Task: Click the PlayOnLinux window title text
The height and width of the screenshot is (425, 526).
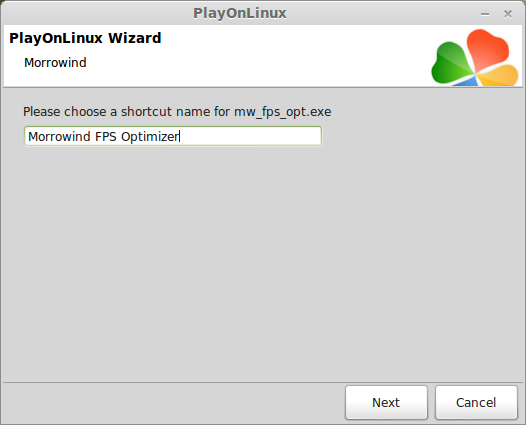Action: pyautogui.click(x=240, y=13)
